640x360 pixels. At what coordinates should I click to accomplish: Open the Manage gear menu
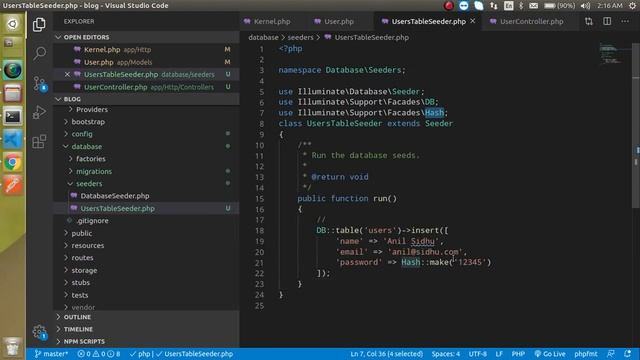tap(39, 331)
